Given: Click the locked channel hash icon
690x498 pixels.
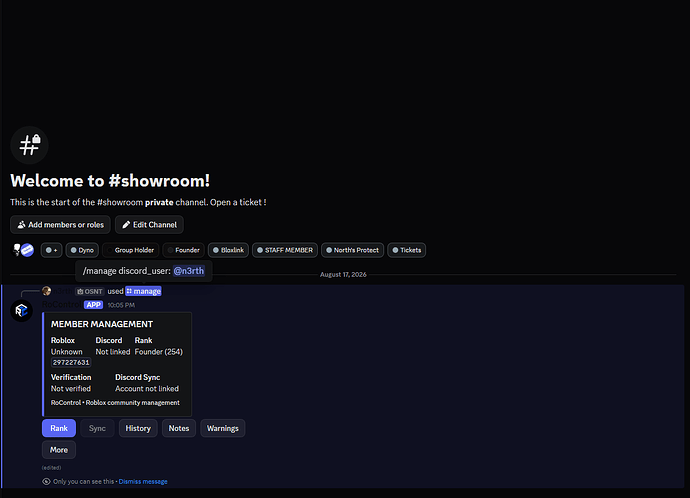Looking at the screenshot, I should point(29,145).
